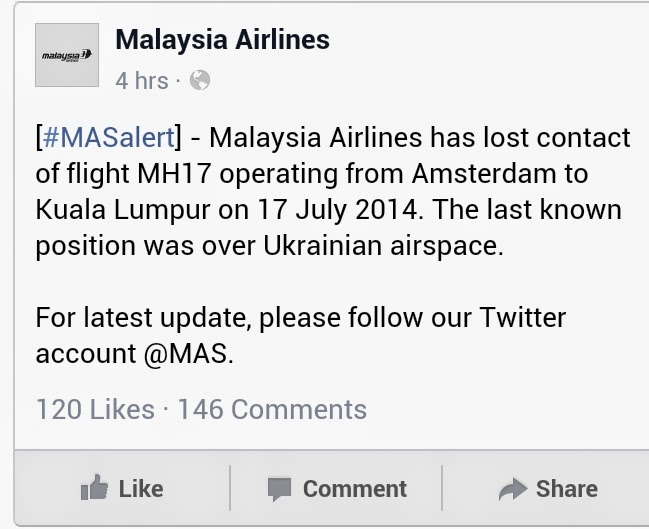Click the 'Kuala Lumpur on 17 July 2014' line
Image resolution: width=649 pixels, height=529 pixels.
[x=227, y=210]
